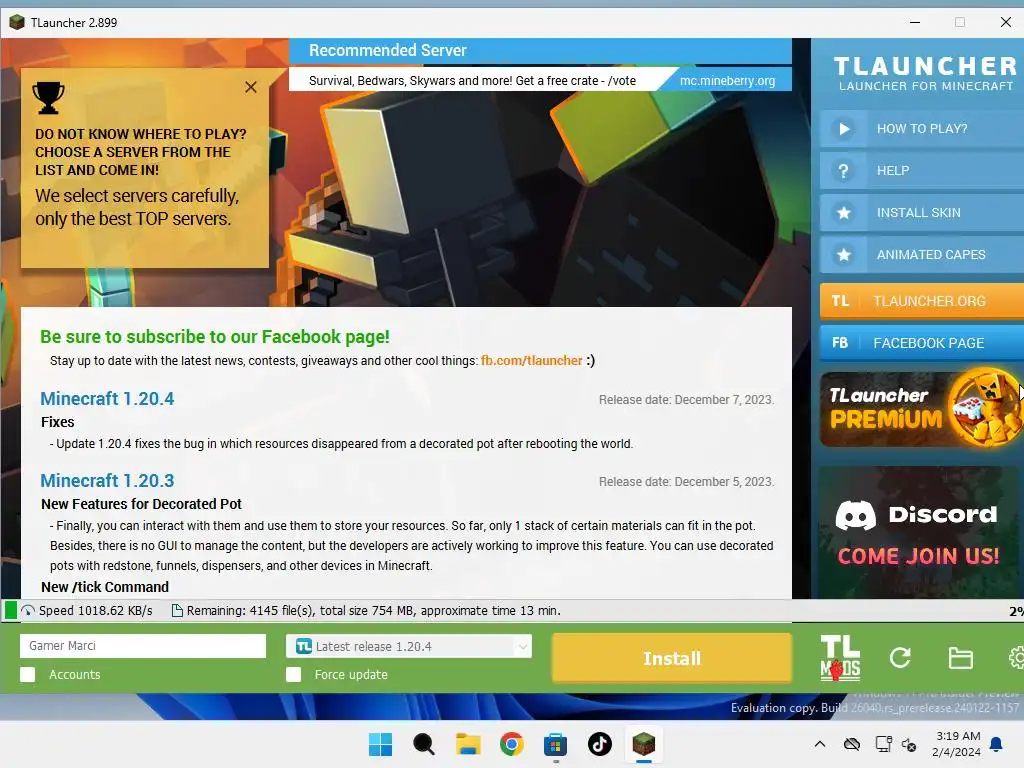Screen dimensions: 1024x768
Task: Click the Gamer Marci username field
Action: click(143, 646)
